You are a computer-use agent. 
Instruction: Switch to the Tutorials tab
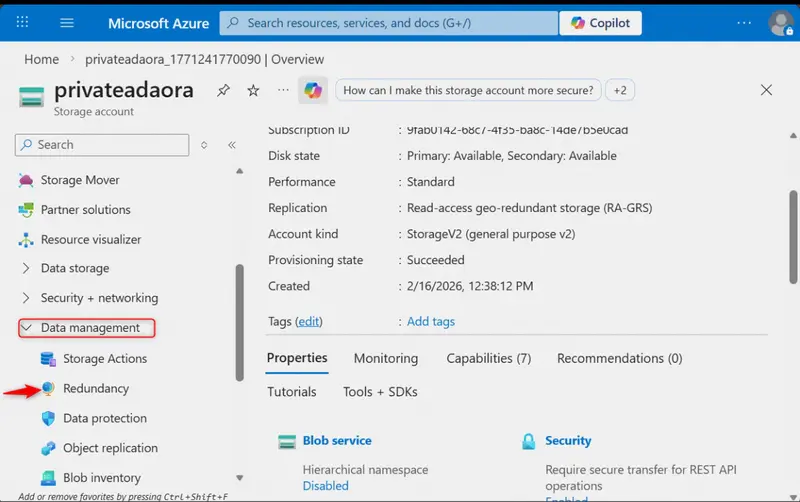[x=292, y=392]
